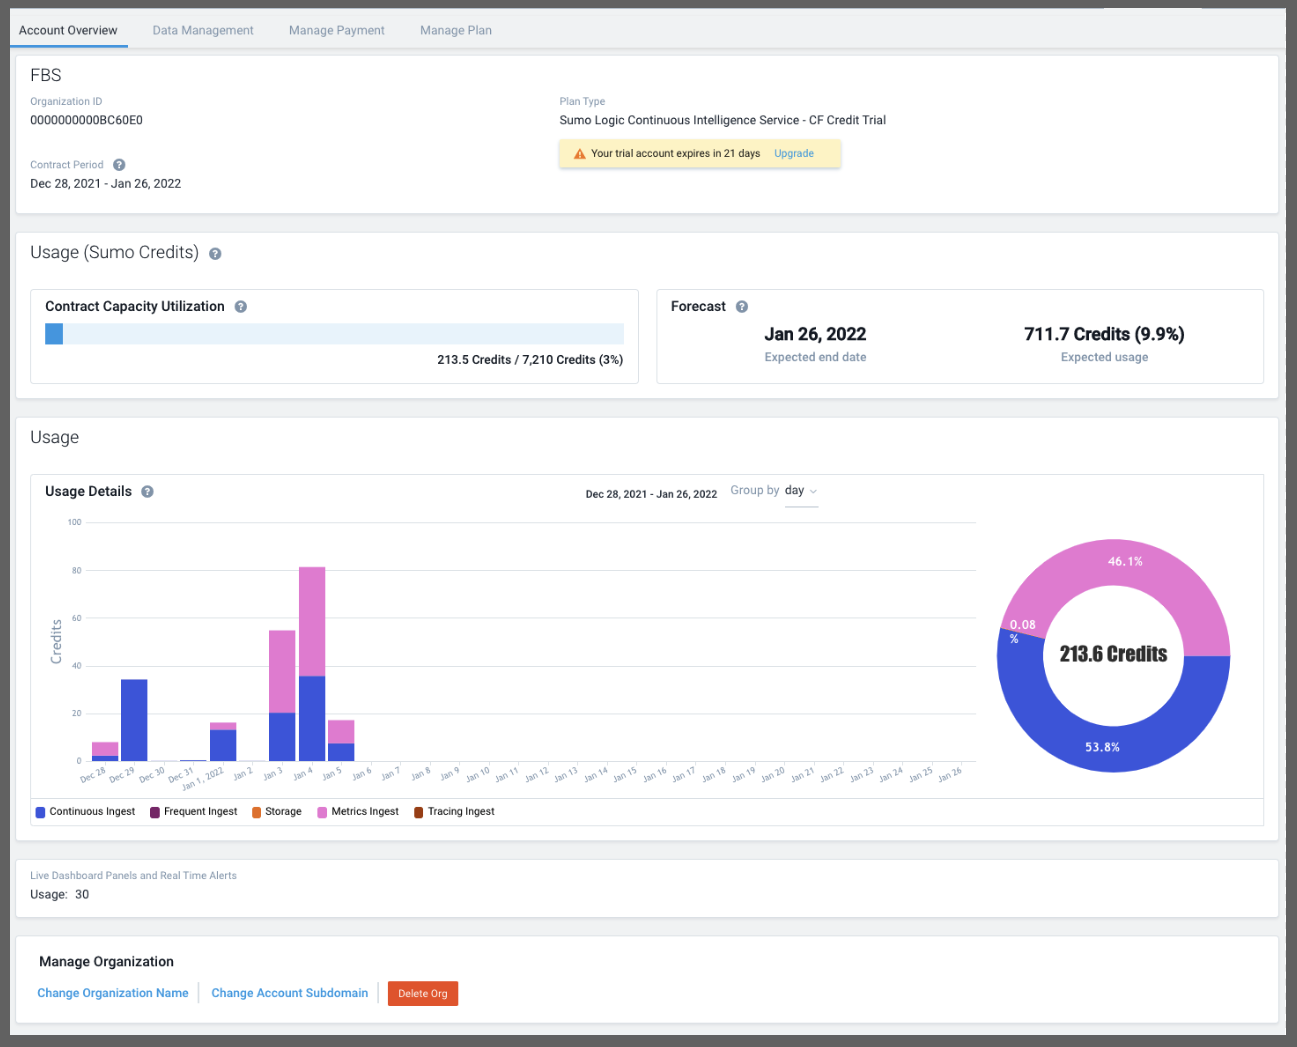Image resolution: width=1297 pixels, height=1047 pixels.
Task: Click the trial expiry warning triangle icon
Action: point(579,154)
